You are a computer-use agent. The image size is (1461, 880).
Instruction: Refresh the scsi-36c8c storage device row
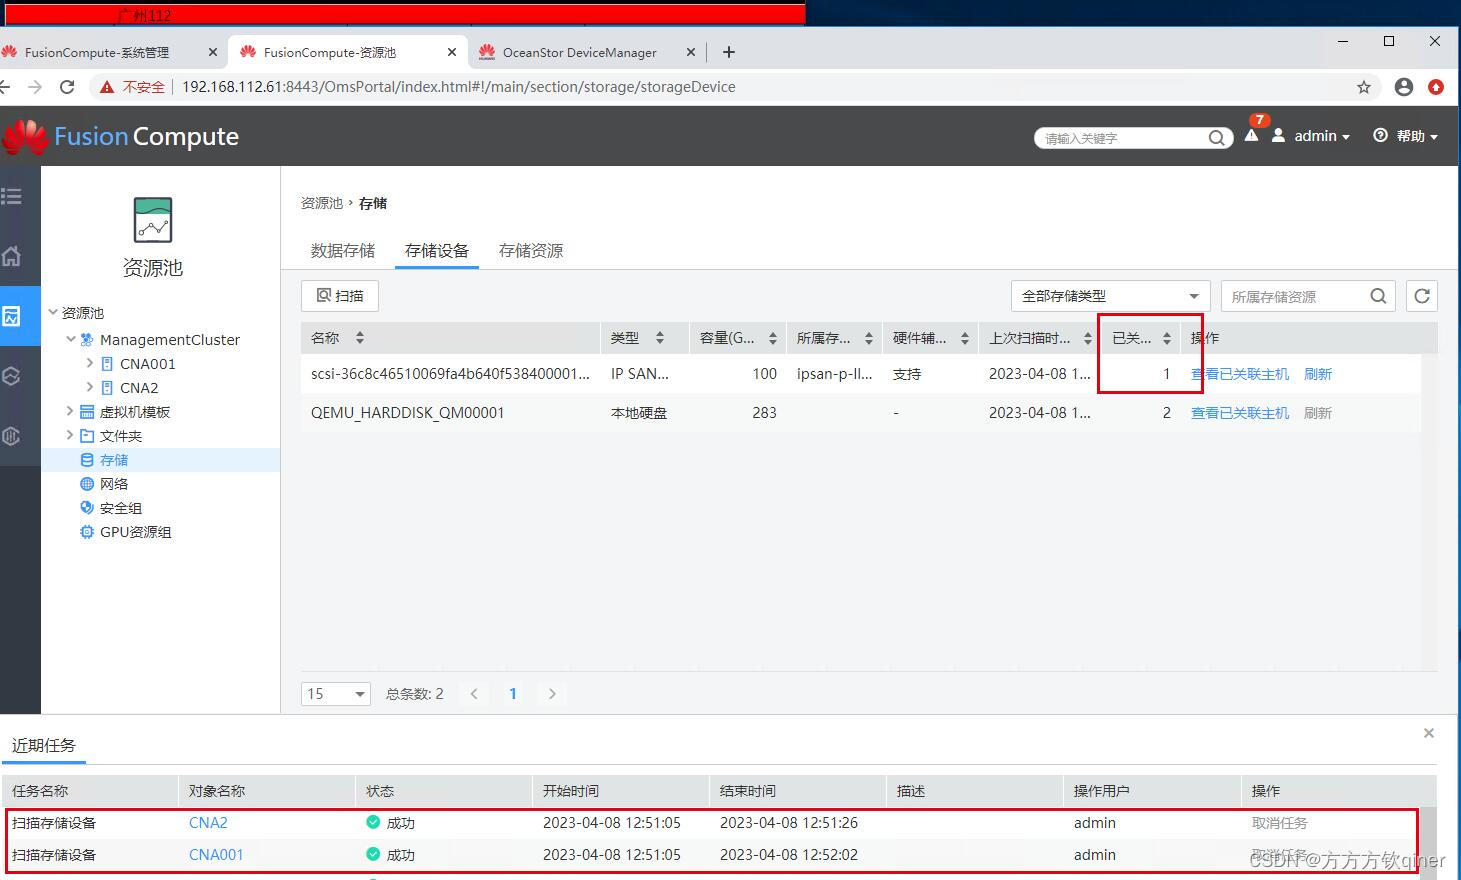click(1318, 374)
